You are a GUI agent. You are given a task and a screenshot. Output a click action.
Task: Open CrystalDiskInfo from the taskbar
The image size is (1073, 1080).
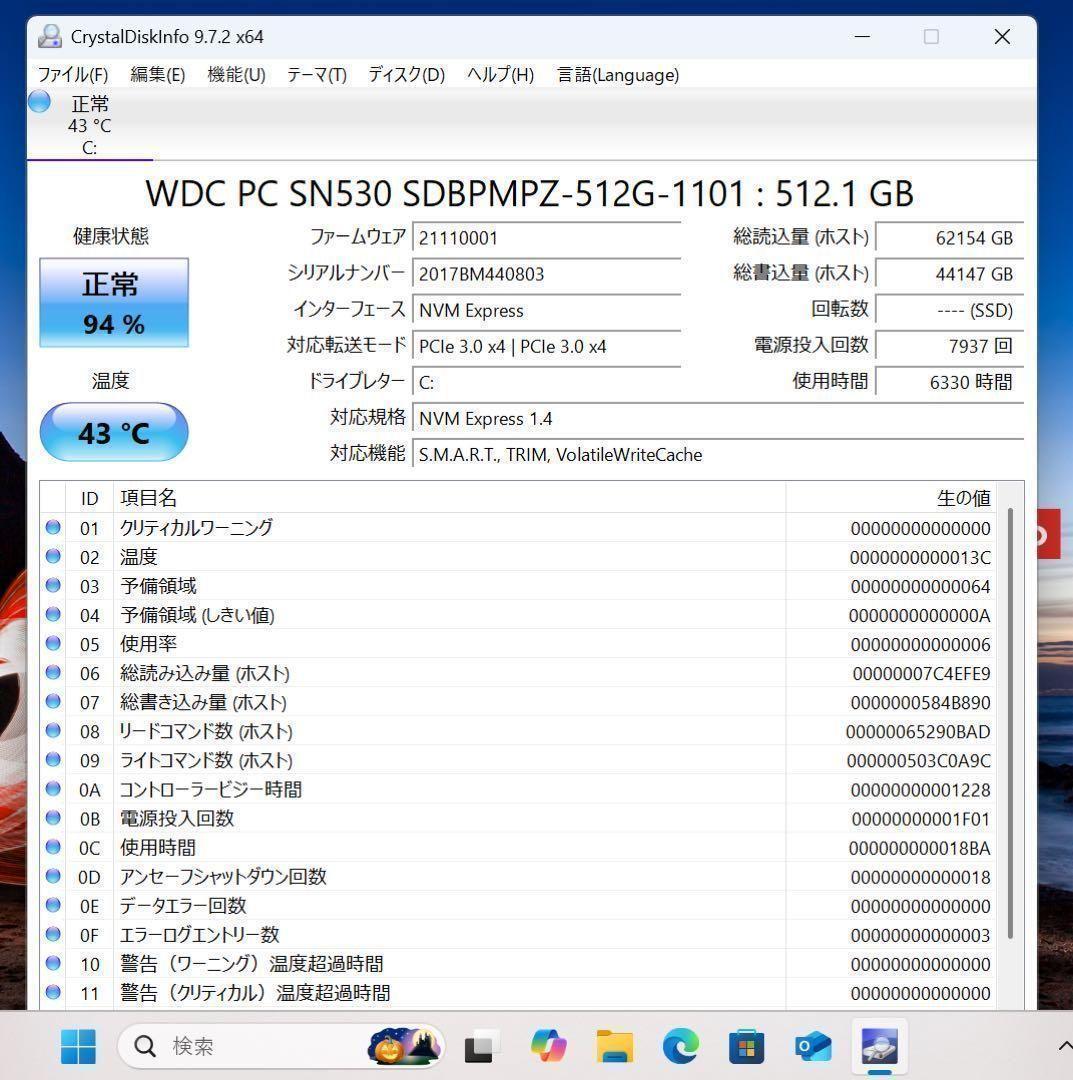point(877,1046)
